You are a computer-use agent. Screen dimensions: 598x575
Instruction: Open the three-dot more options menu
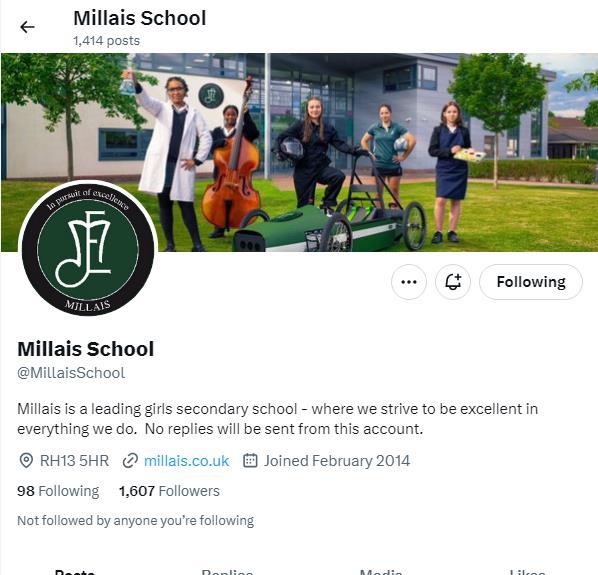tap(409, 282)
